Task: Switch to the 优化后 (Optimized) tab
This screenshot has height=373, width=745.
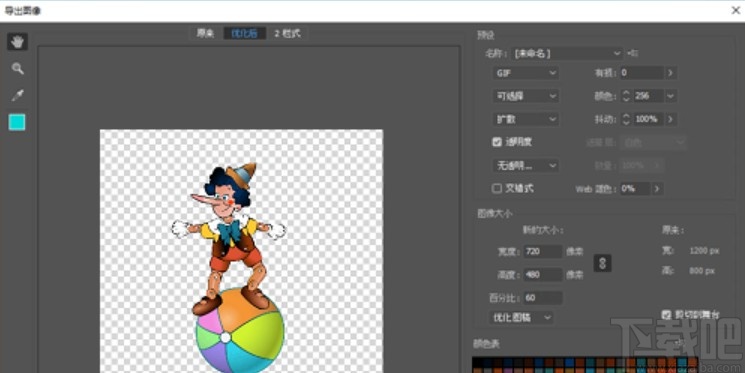Action: [245, 33]
